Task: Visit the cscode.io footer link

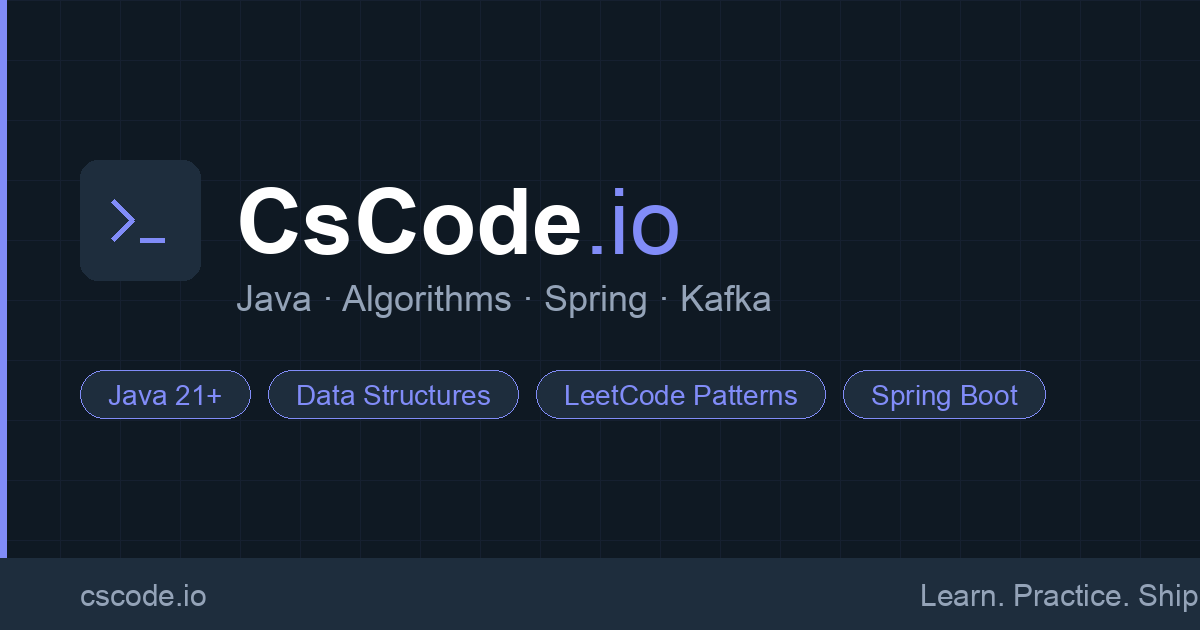Action: pyautogui.click(x=143, y=596)
